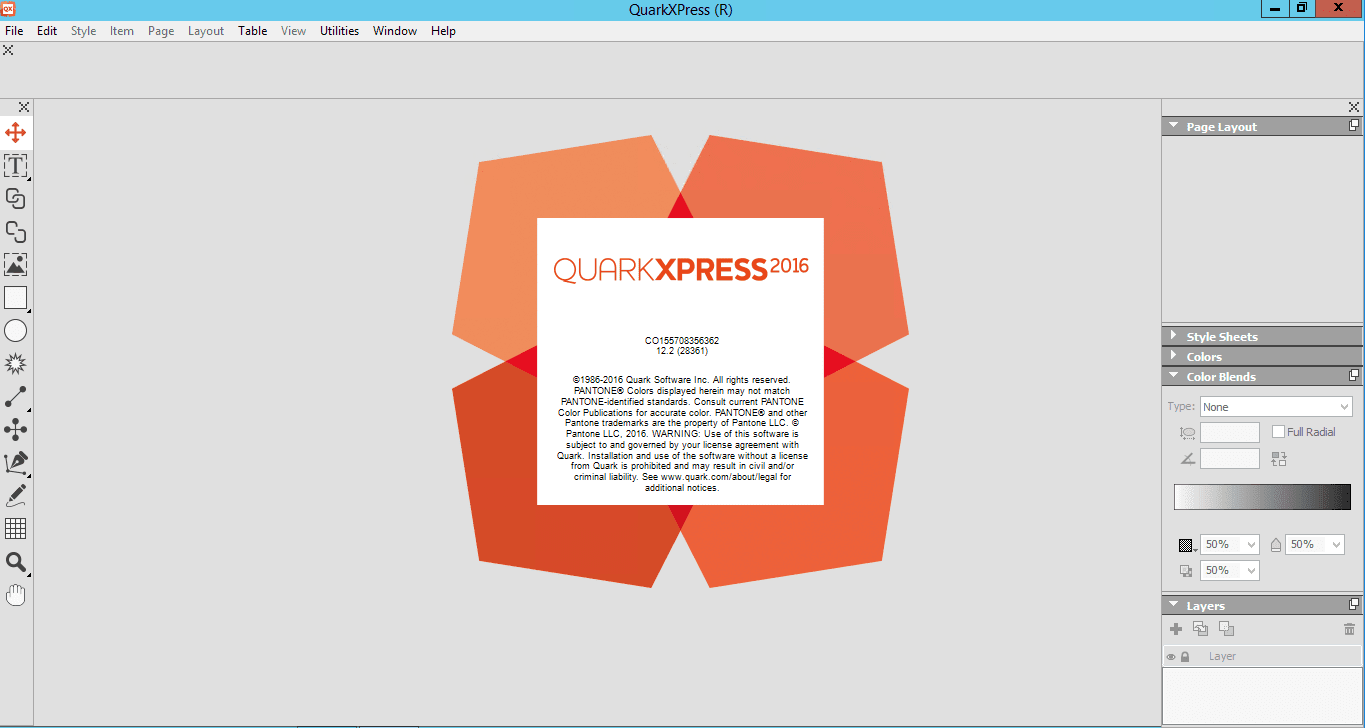This screenshot has width=1365, height=728.
Task: Select the Text Content tool
Action: point(15,165)
